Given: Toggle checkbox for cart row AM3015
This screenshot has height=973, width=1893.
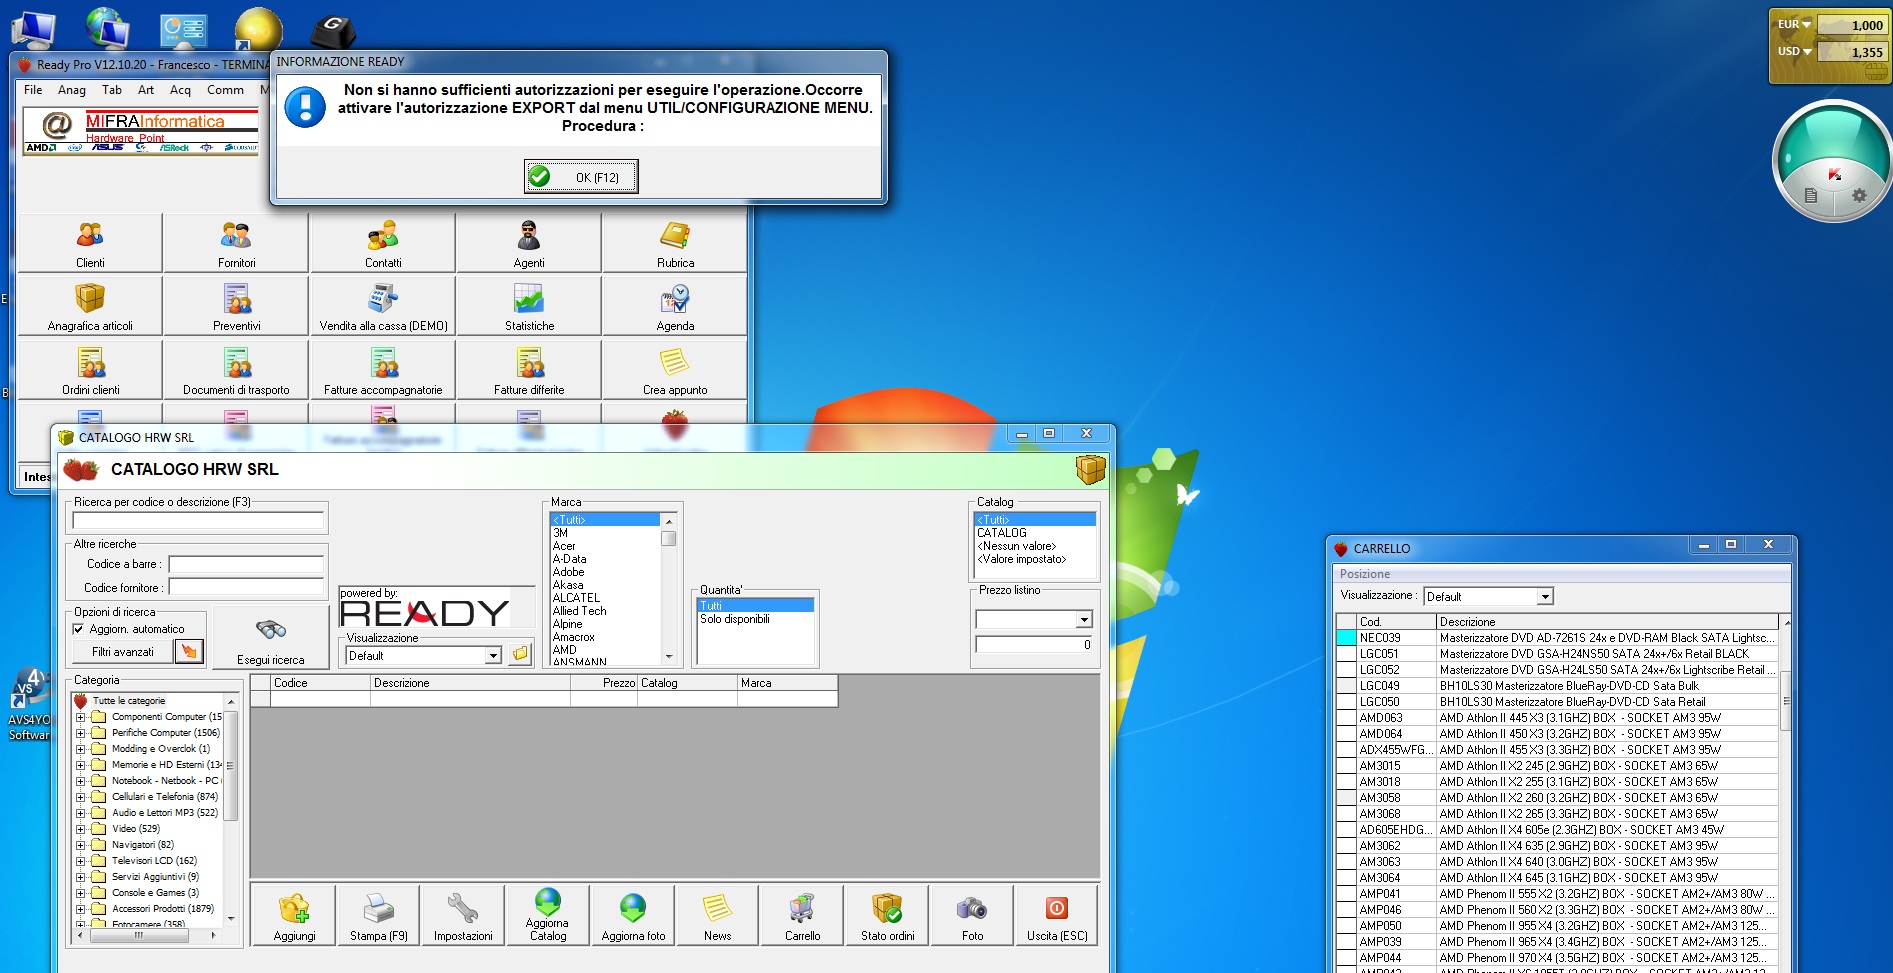Looking at the screenshot, I should point(1346,766).
